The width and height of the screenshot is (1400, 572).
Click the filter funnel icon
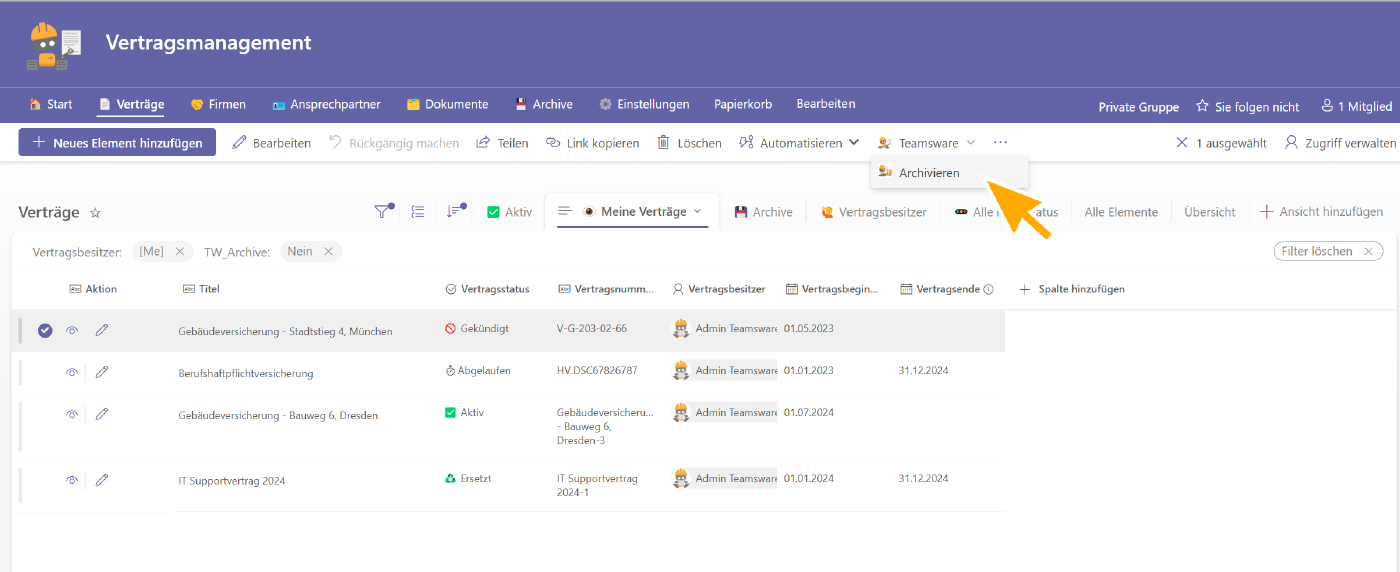pyautogui.click(x=383, y=211)
